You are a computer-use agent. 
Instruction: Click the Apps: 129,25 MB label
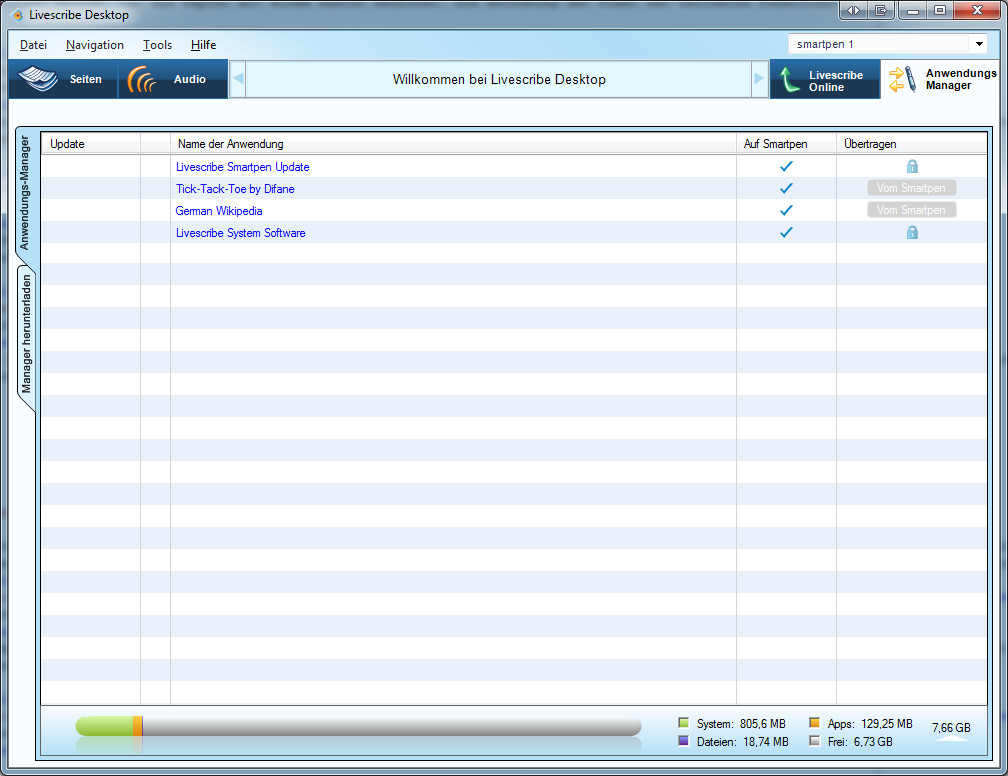click(x=870, y=724)
